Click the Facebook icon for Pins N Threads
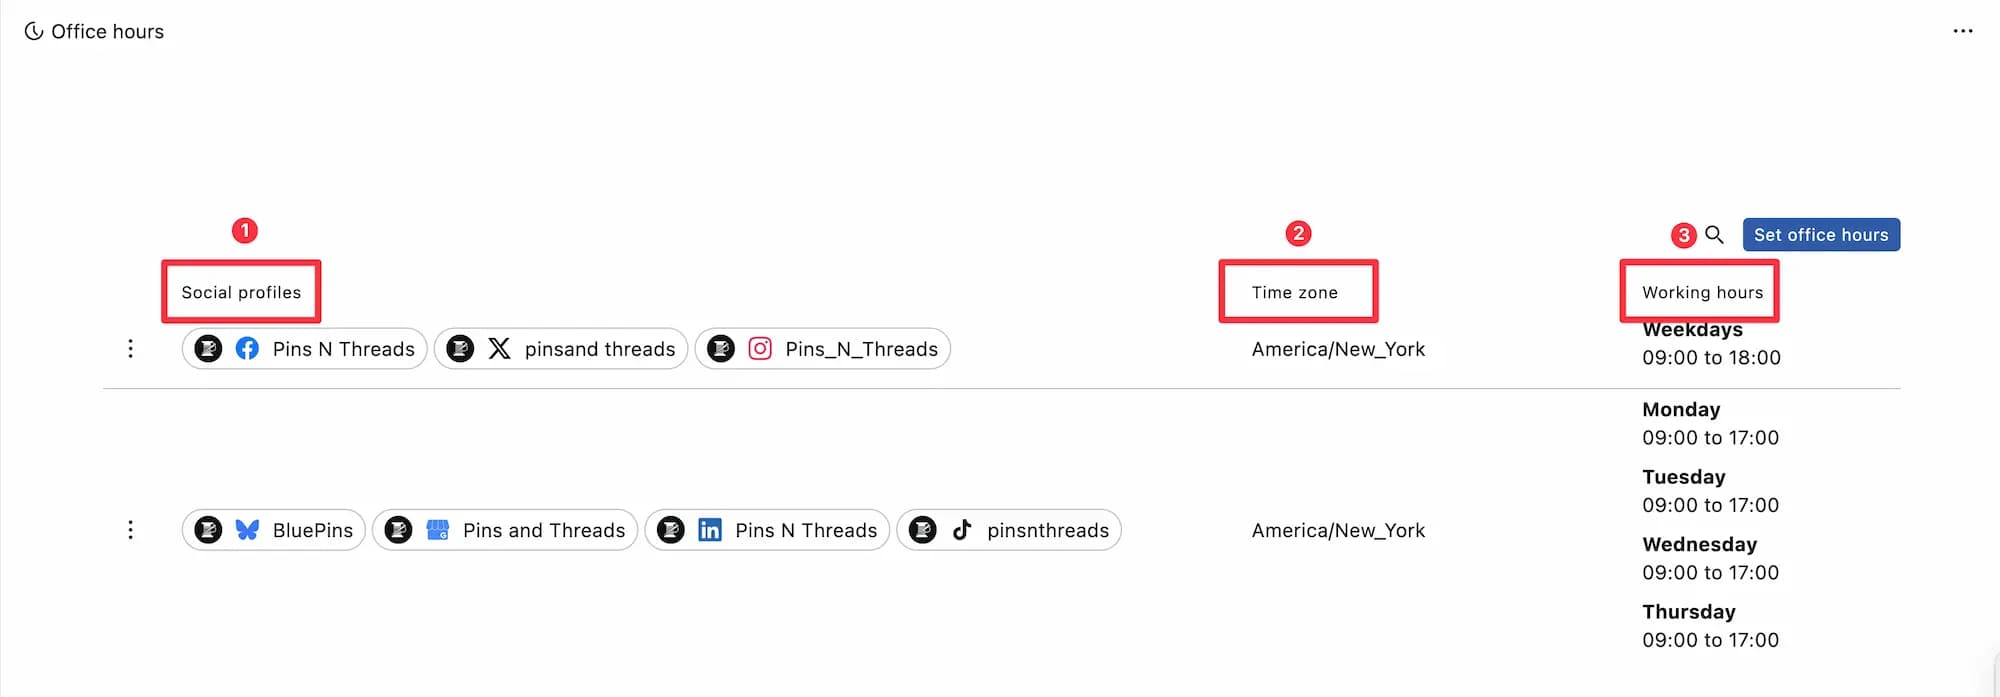2000x697 pixels. (247, 349)
